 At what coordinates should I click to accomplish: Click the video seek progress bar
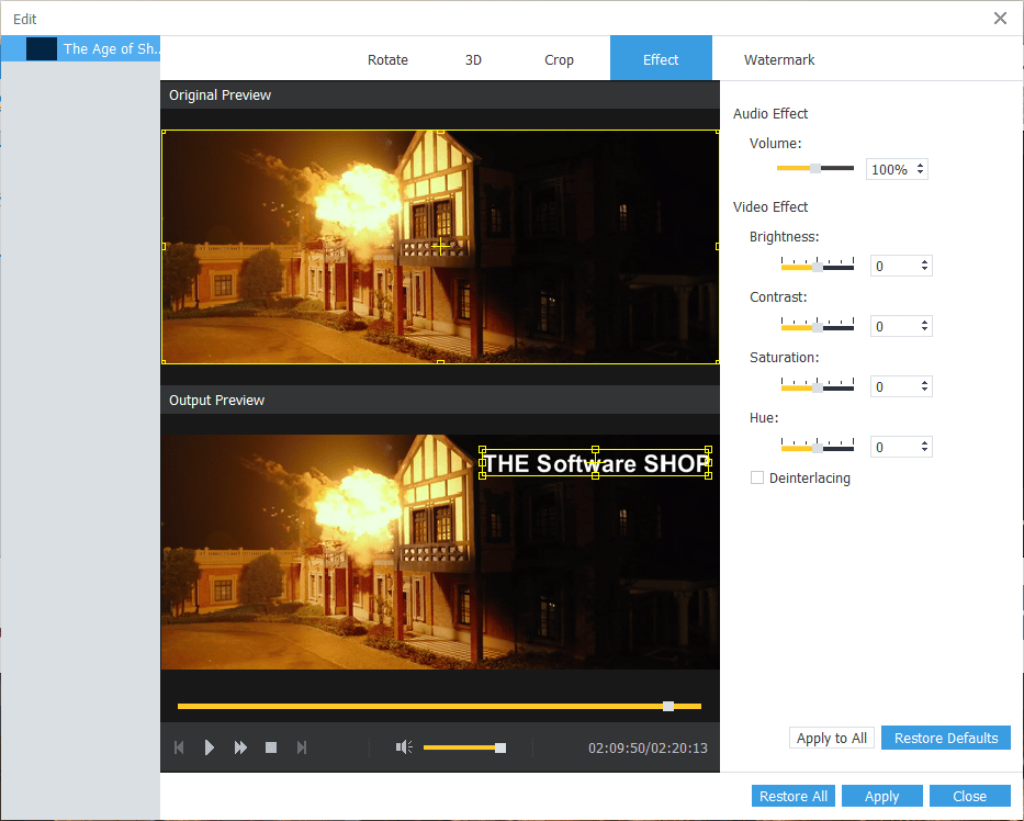(439, 706)
